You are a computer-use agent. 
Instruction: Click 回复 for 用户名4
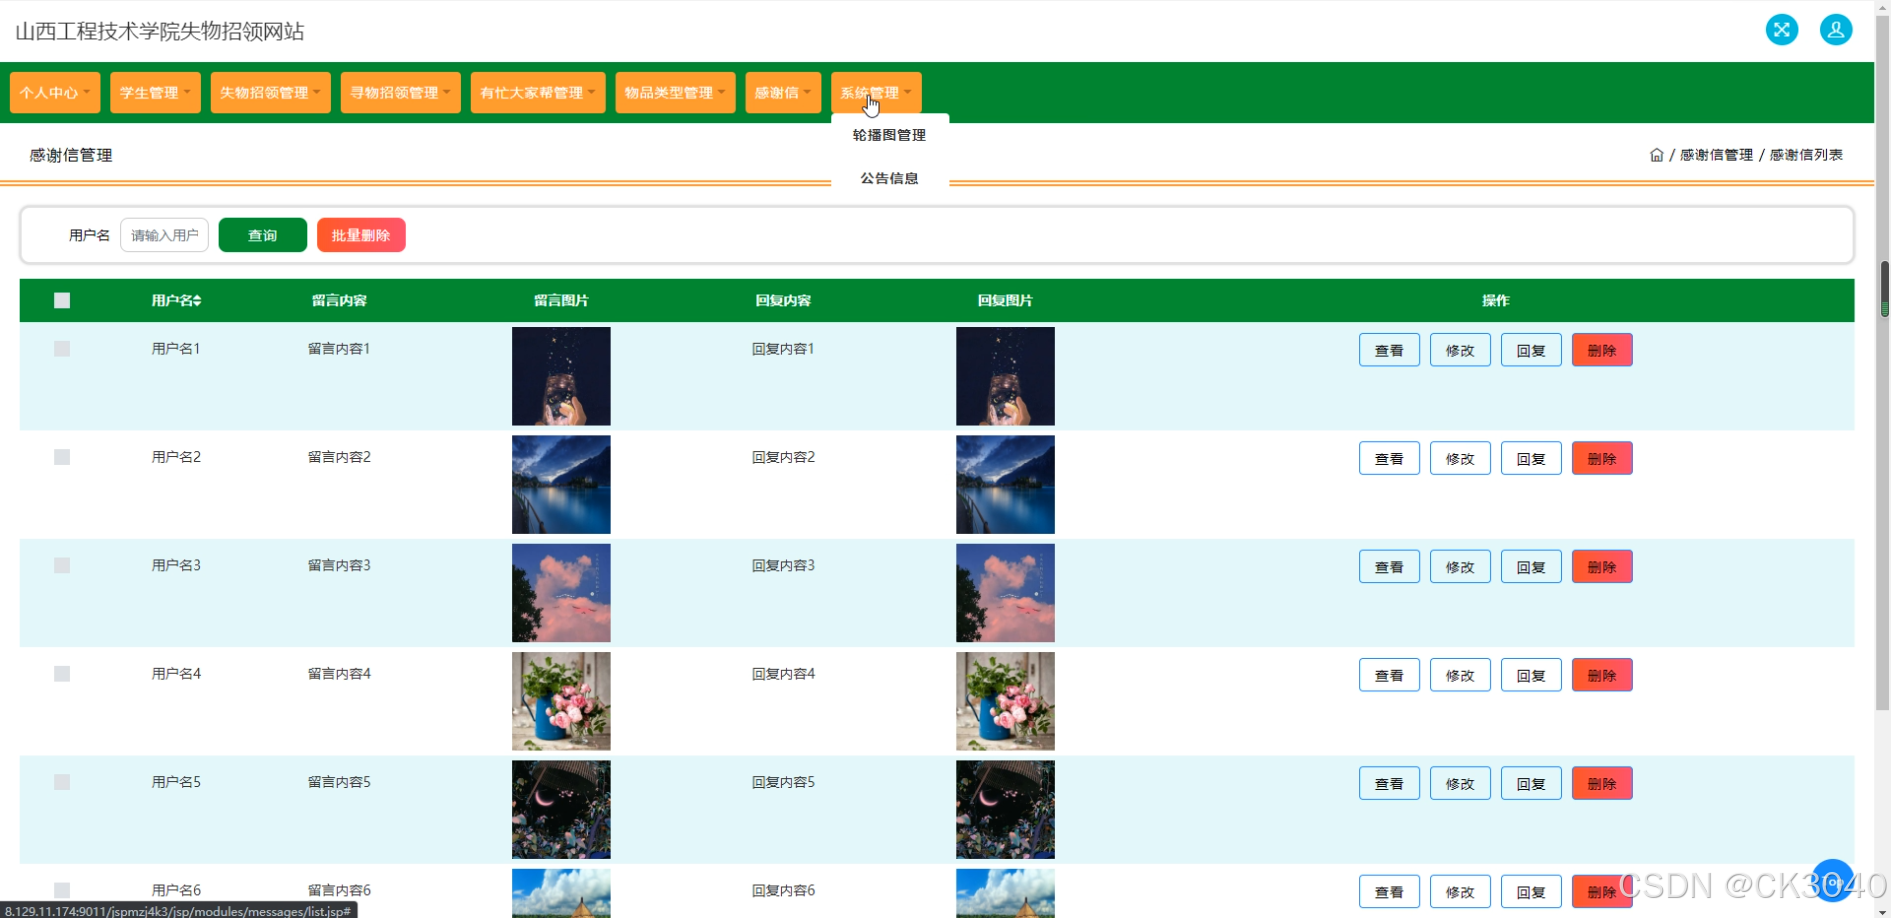click(x=1531, y=675)
